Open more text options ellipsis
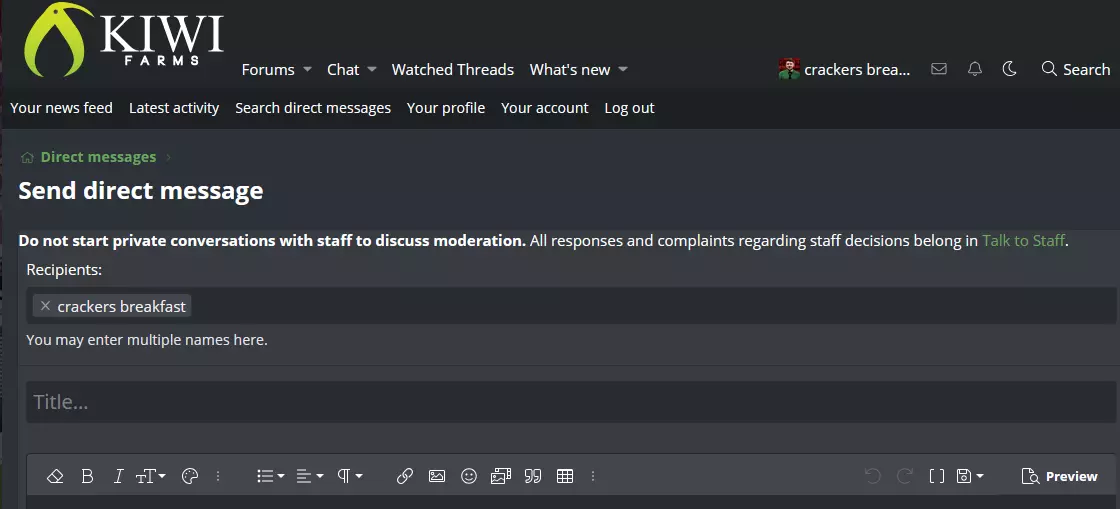Image resolution: width=1120 pixels, height=509 pixels. click(218, 476)
